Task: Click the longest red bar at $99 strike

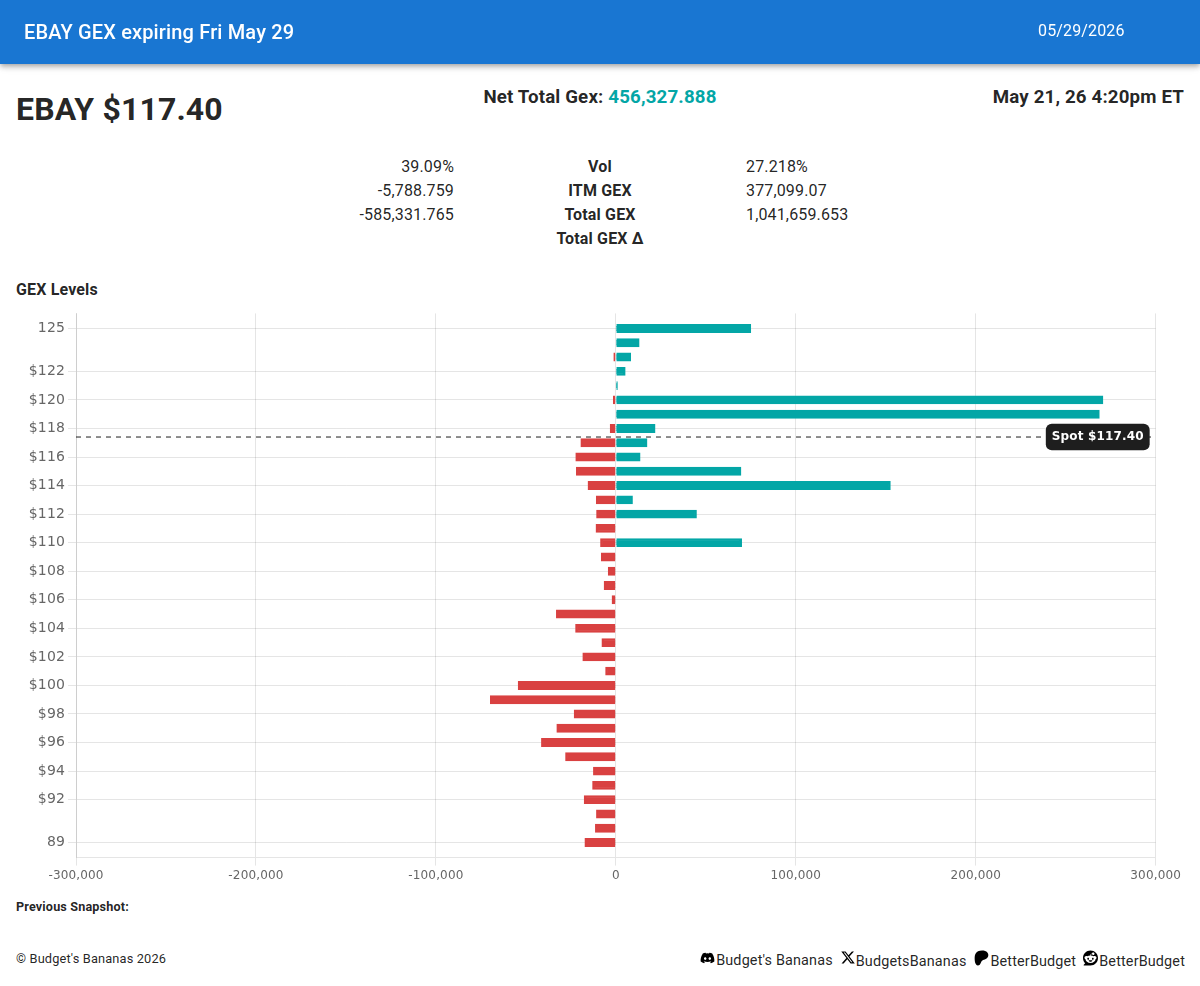Action: [x=552, y=699]
